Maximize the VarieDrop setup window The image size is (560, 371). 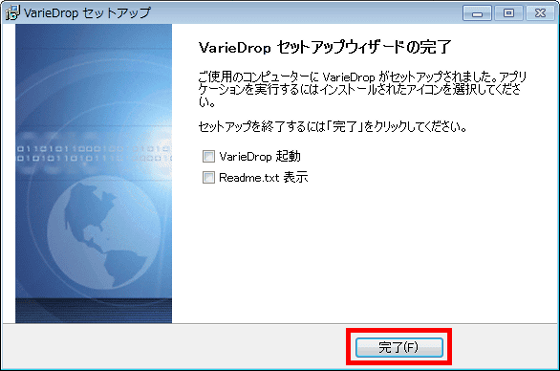coord(509,13)
